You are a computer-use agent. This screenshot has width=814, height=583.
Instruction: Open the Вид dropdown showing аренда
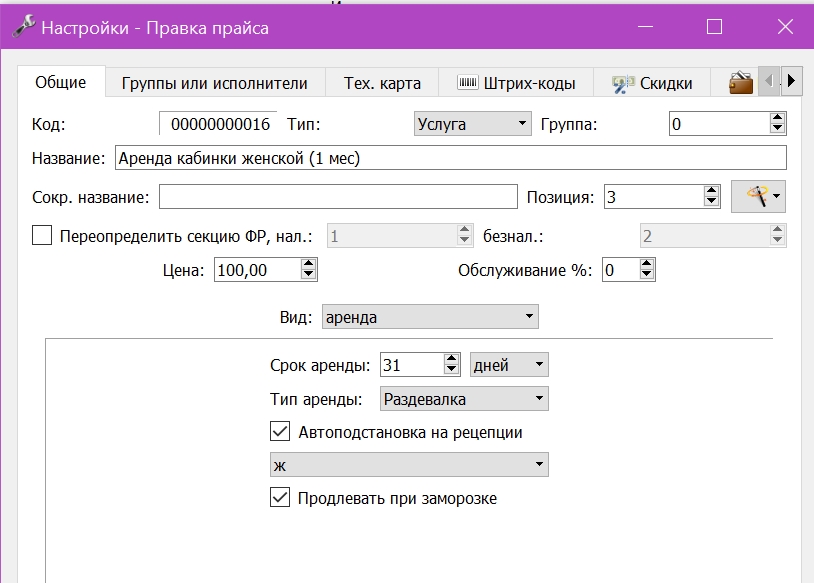[430, 316]
